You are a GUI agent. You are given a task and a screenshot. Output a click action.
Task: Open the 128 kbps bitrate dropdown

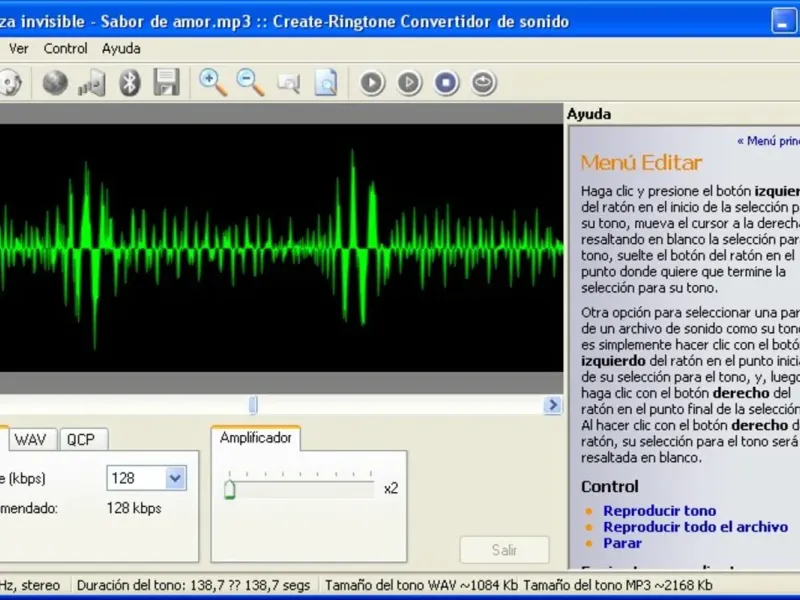pyautogui.click(x=175, y=478)
